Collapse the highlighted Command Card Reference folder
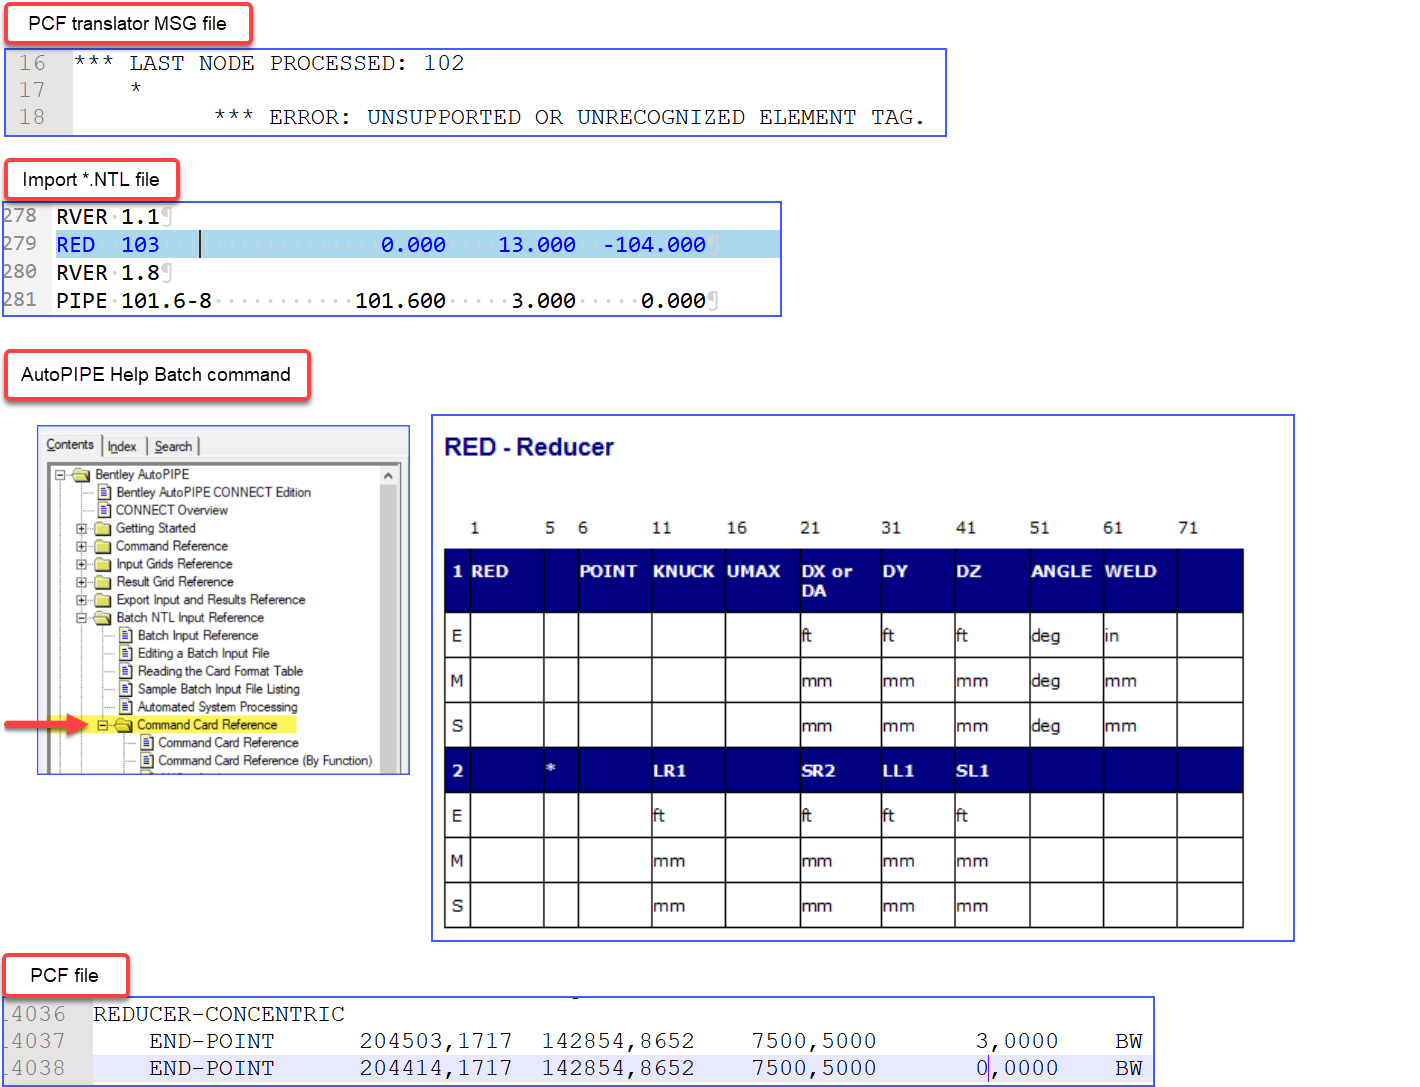The width and height of the screenshot is (1420, 1087). pyautogui.click(x=103, y=725)
